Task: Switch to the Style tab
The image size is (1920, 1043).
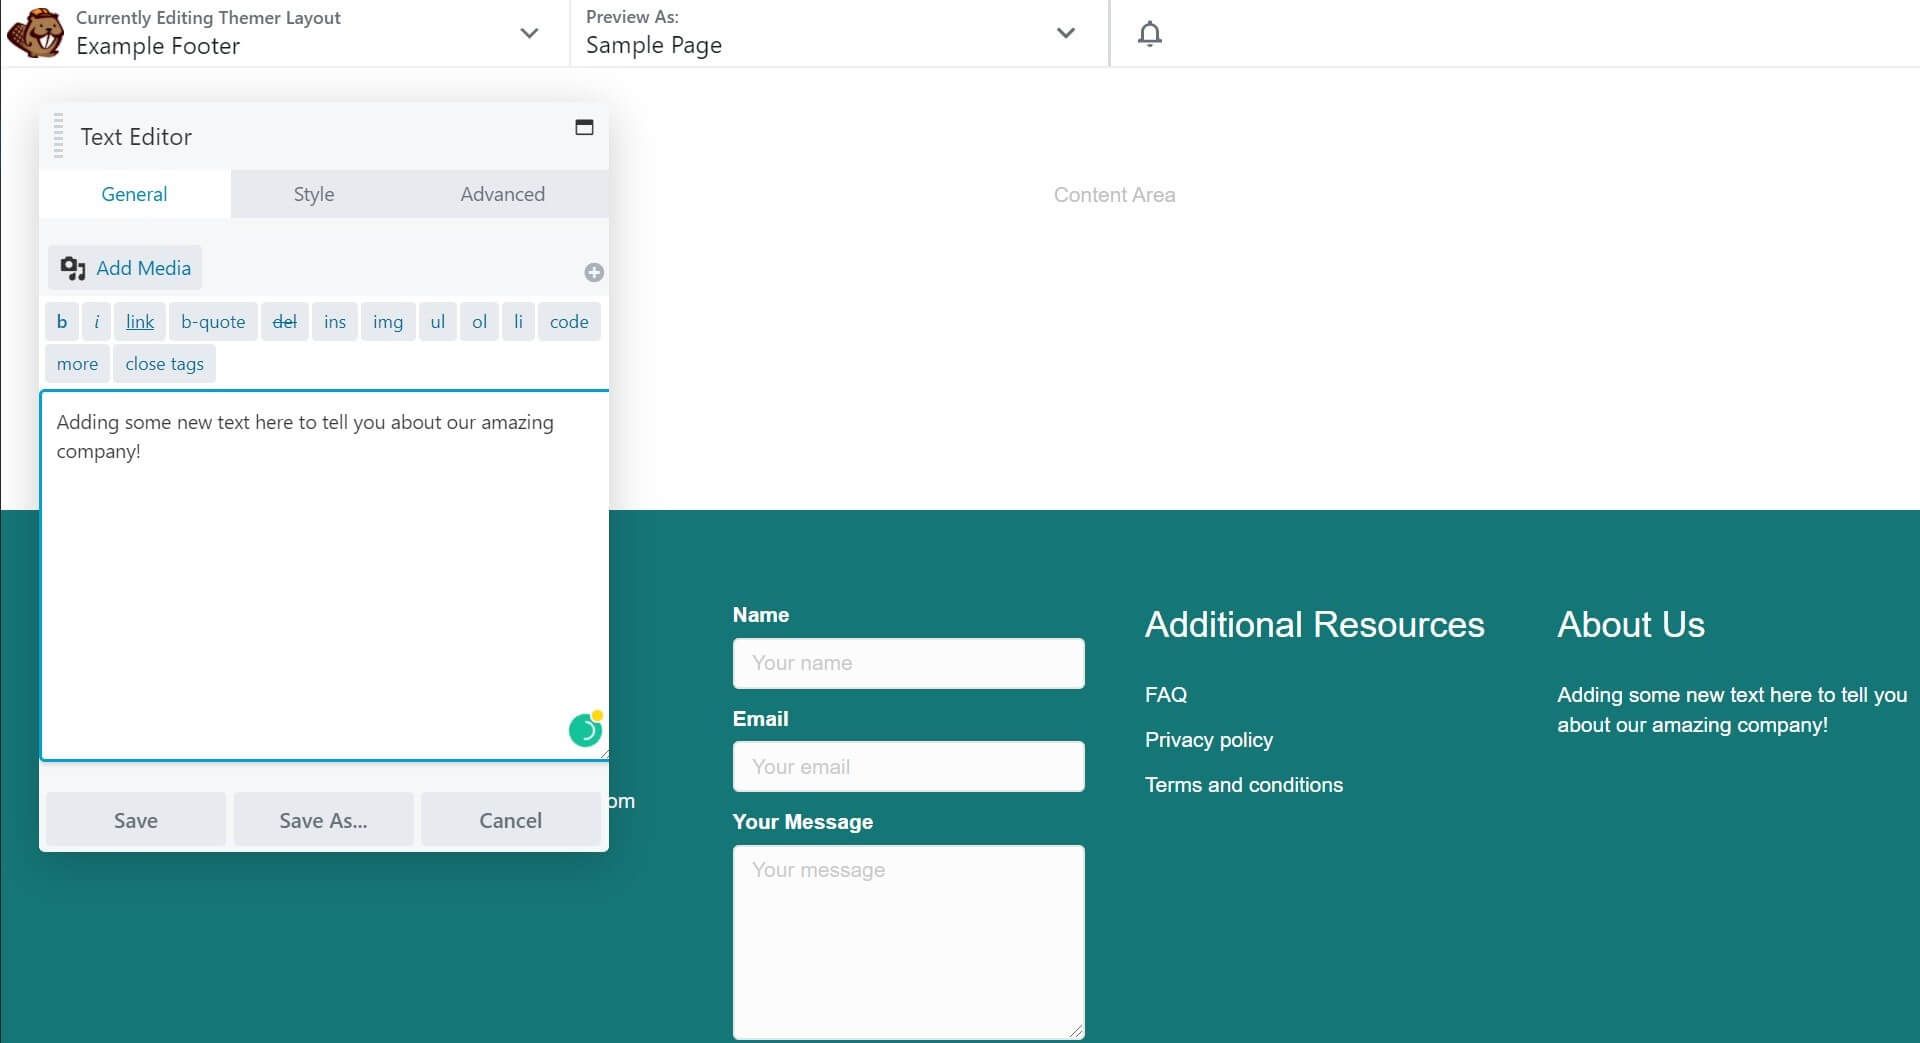Action: [x=313, y=194]
